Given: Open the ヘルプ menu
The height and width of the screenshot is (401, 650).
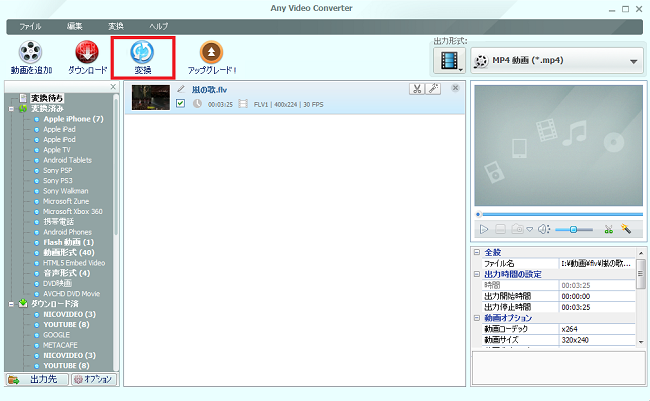Looking at the screenshot, I should (159, 27).
